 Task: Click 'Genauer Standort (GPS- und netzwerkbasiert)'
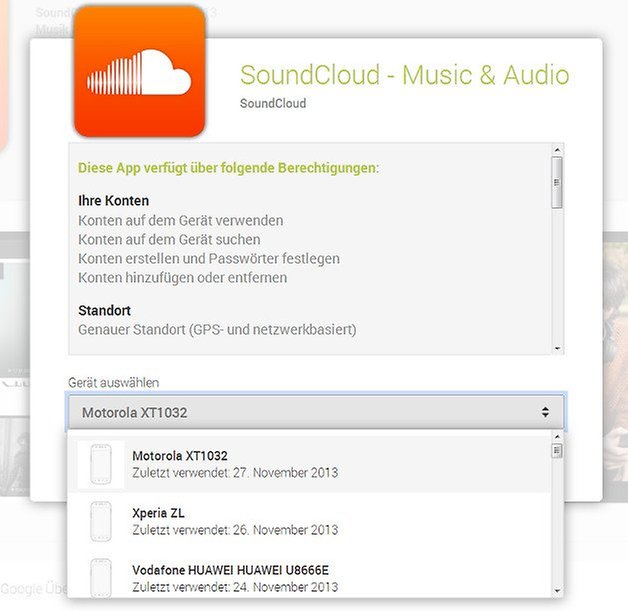tap(217, 330)
